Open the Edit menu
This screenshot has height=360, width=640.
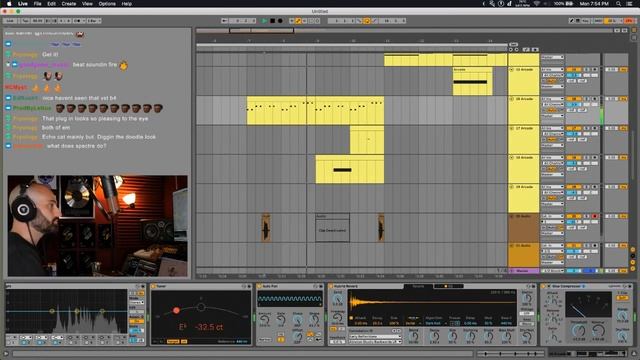51,4
